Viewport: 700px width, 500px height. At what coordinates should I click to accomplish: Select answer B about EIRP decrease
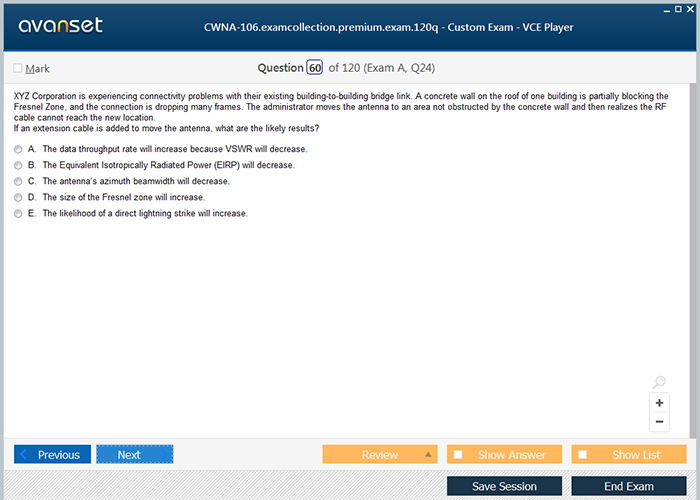tap(19, 165)
